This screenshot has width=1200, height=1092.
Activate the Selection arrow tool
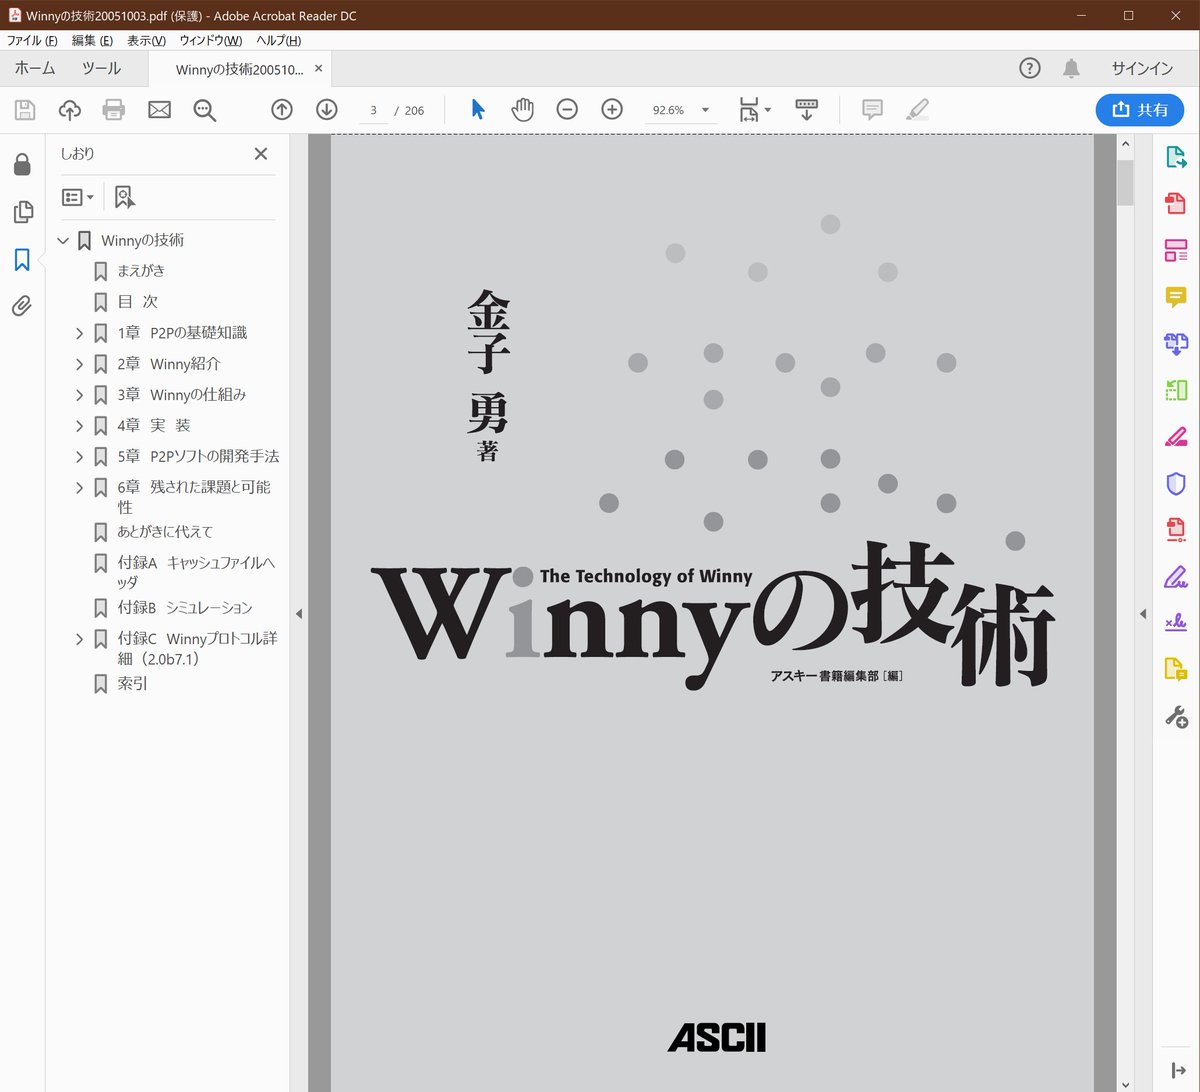(478, 110)
